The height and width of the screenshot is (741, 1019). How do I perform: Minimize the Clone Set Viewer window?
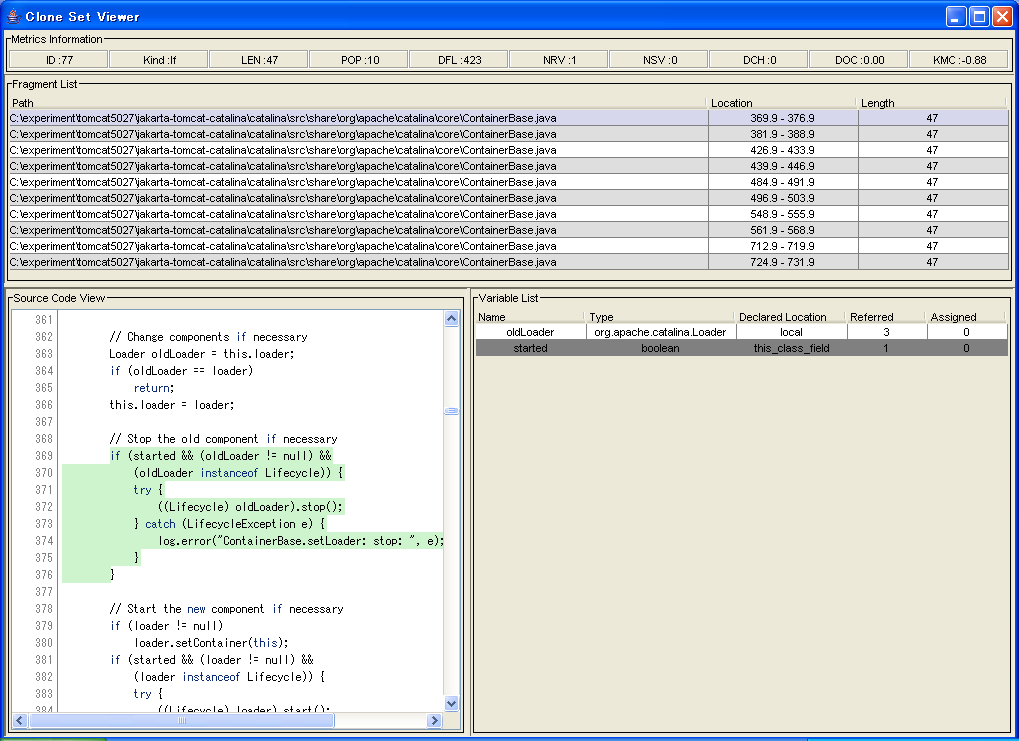(x=957, y=16)
